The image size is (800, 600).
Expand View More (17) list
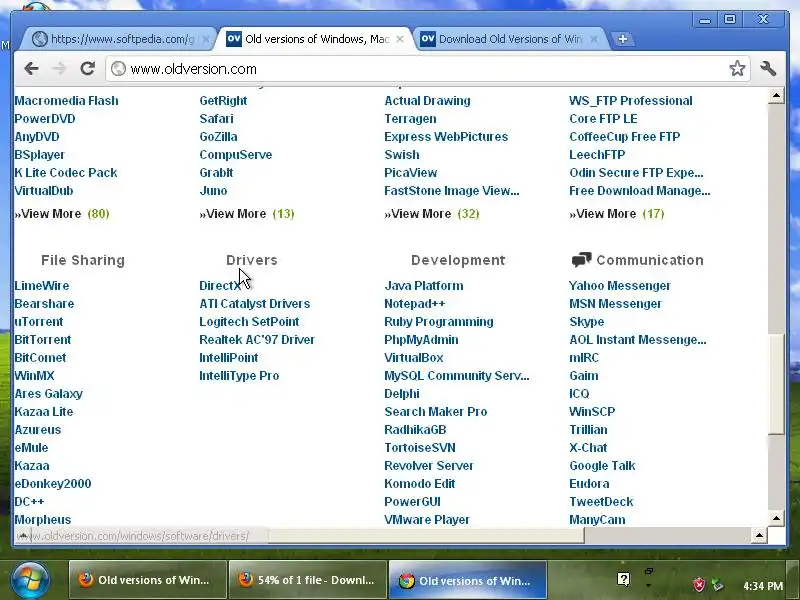[x=617, y=214]
